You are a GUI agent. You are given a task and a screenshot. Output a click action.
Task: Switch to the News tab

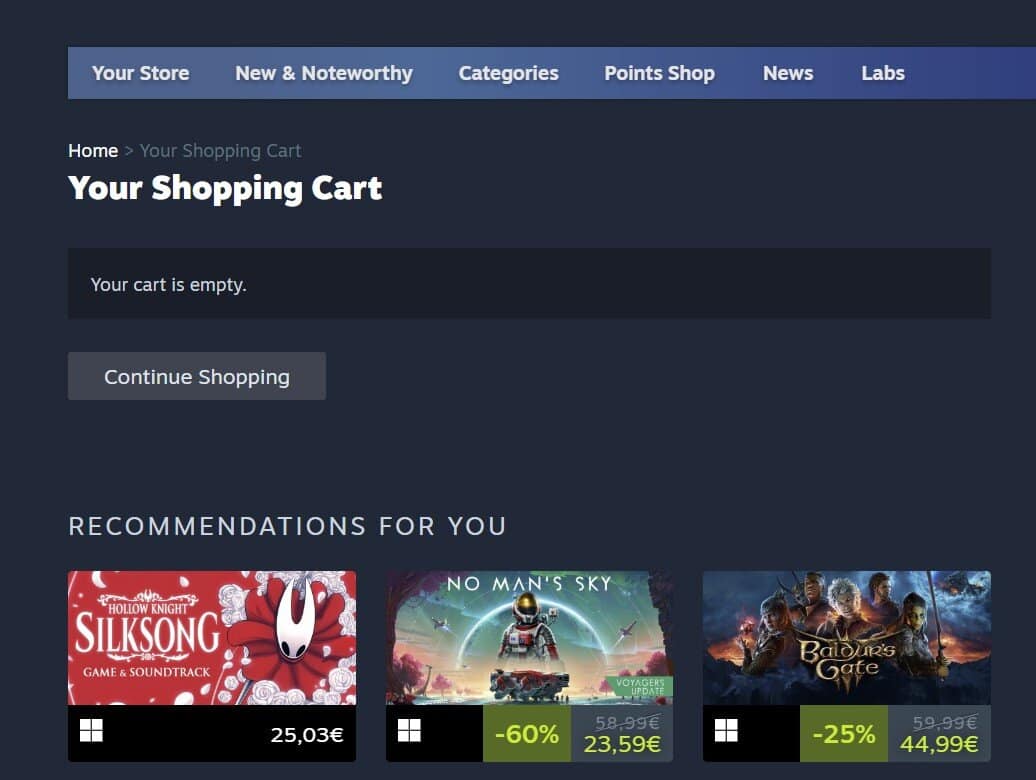coord(788,73)
